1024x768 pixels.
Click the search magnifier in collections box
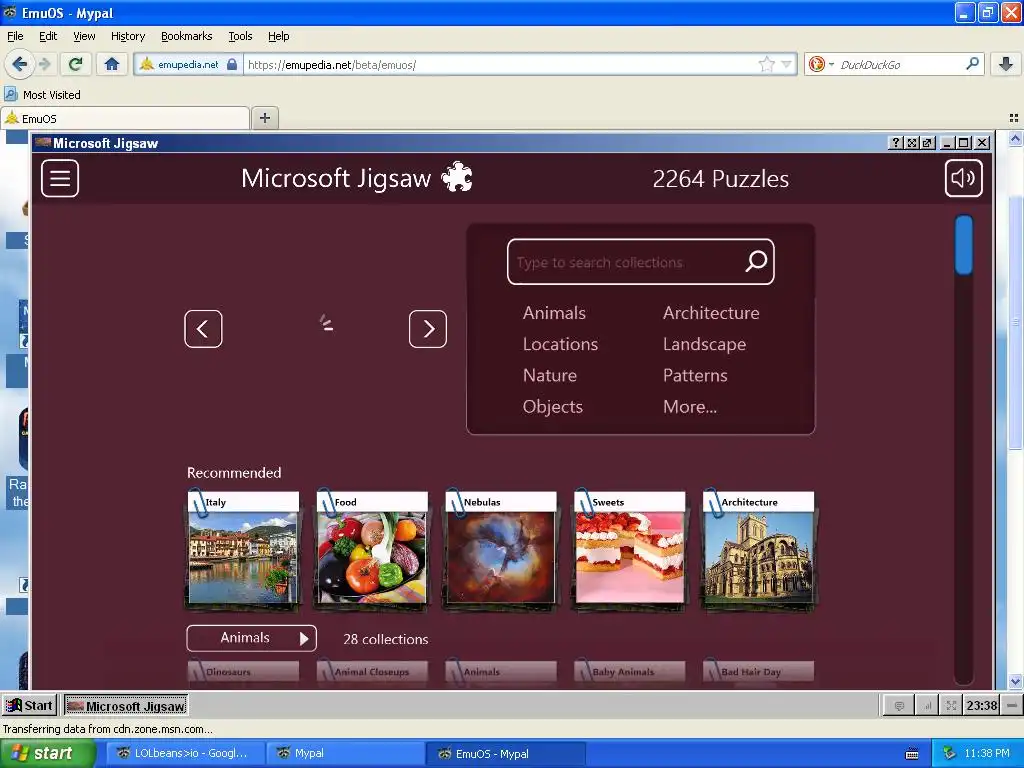click(756, 261)
